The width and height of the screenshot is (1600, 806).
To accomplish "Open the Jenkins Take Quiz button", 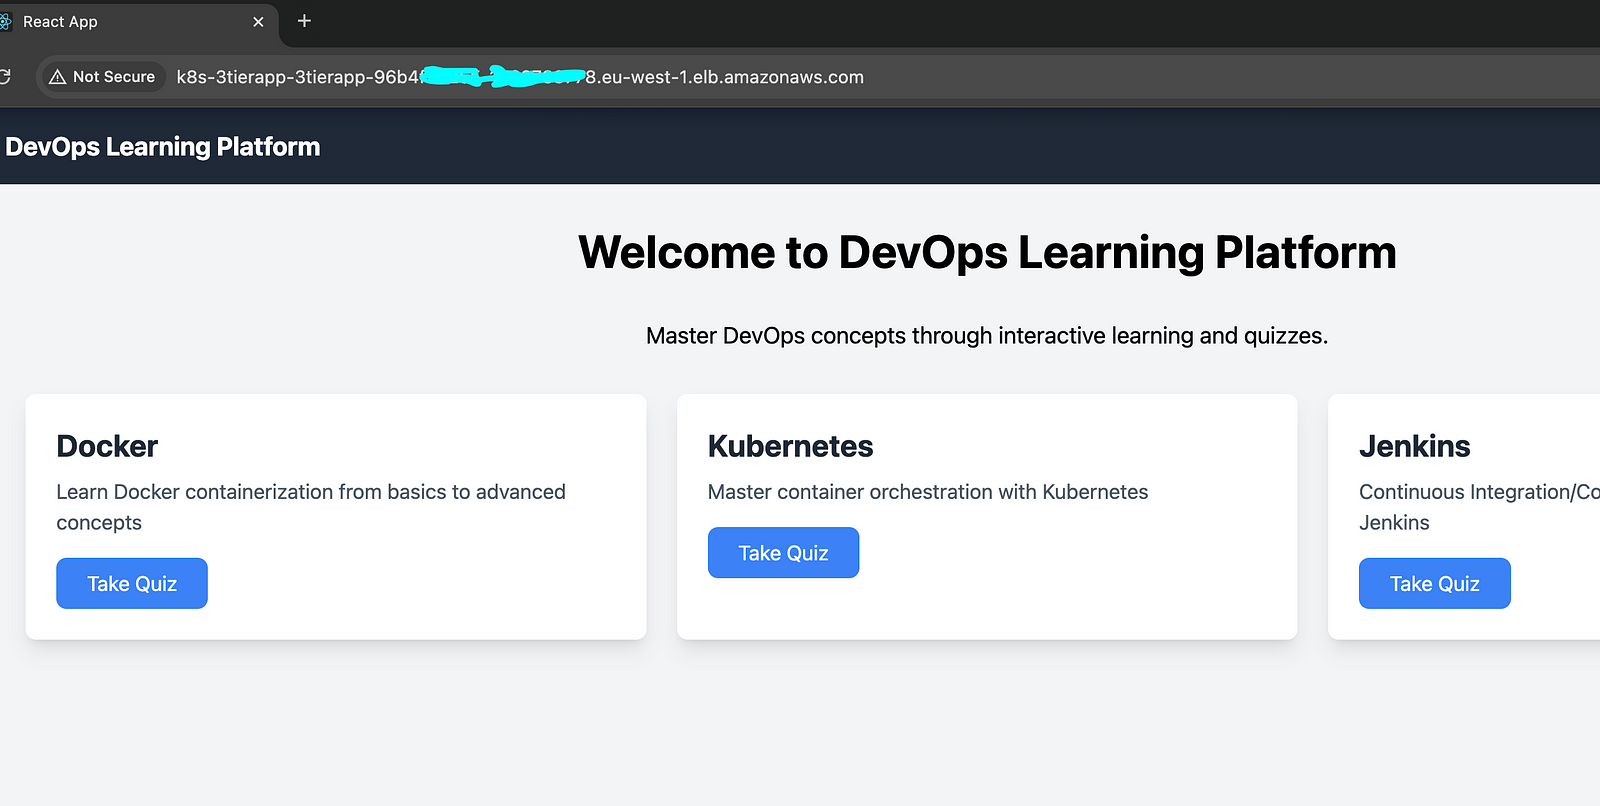I will point(1434,583).
